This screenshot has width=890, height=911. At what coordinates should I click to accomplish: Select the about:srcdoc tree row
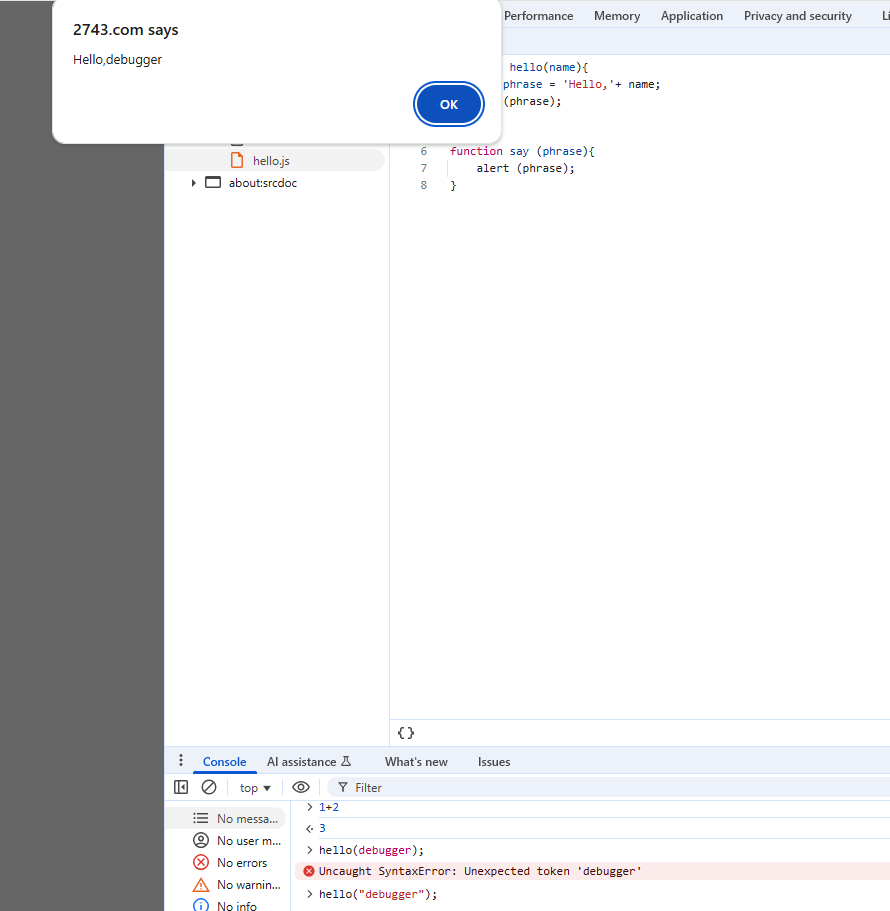point(274,183)
